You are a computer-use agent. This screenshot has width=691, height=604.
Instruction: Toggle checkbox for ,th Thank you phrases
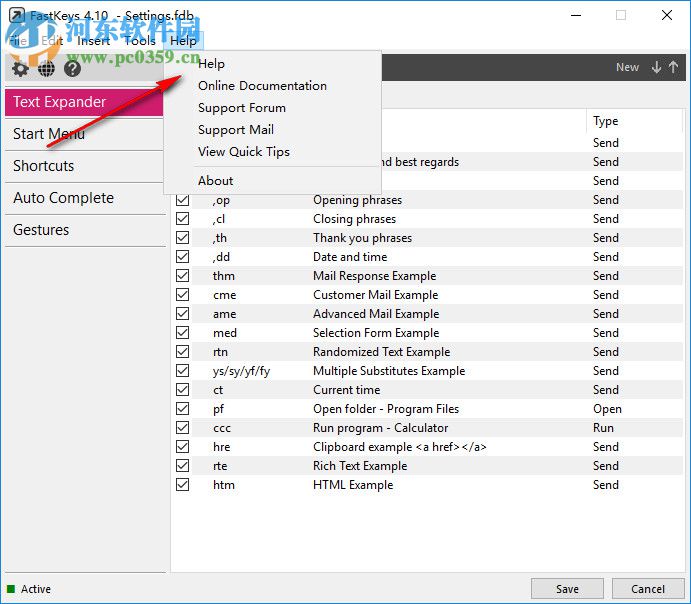tap(182, 238)
